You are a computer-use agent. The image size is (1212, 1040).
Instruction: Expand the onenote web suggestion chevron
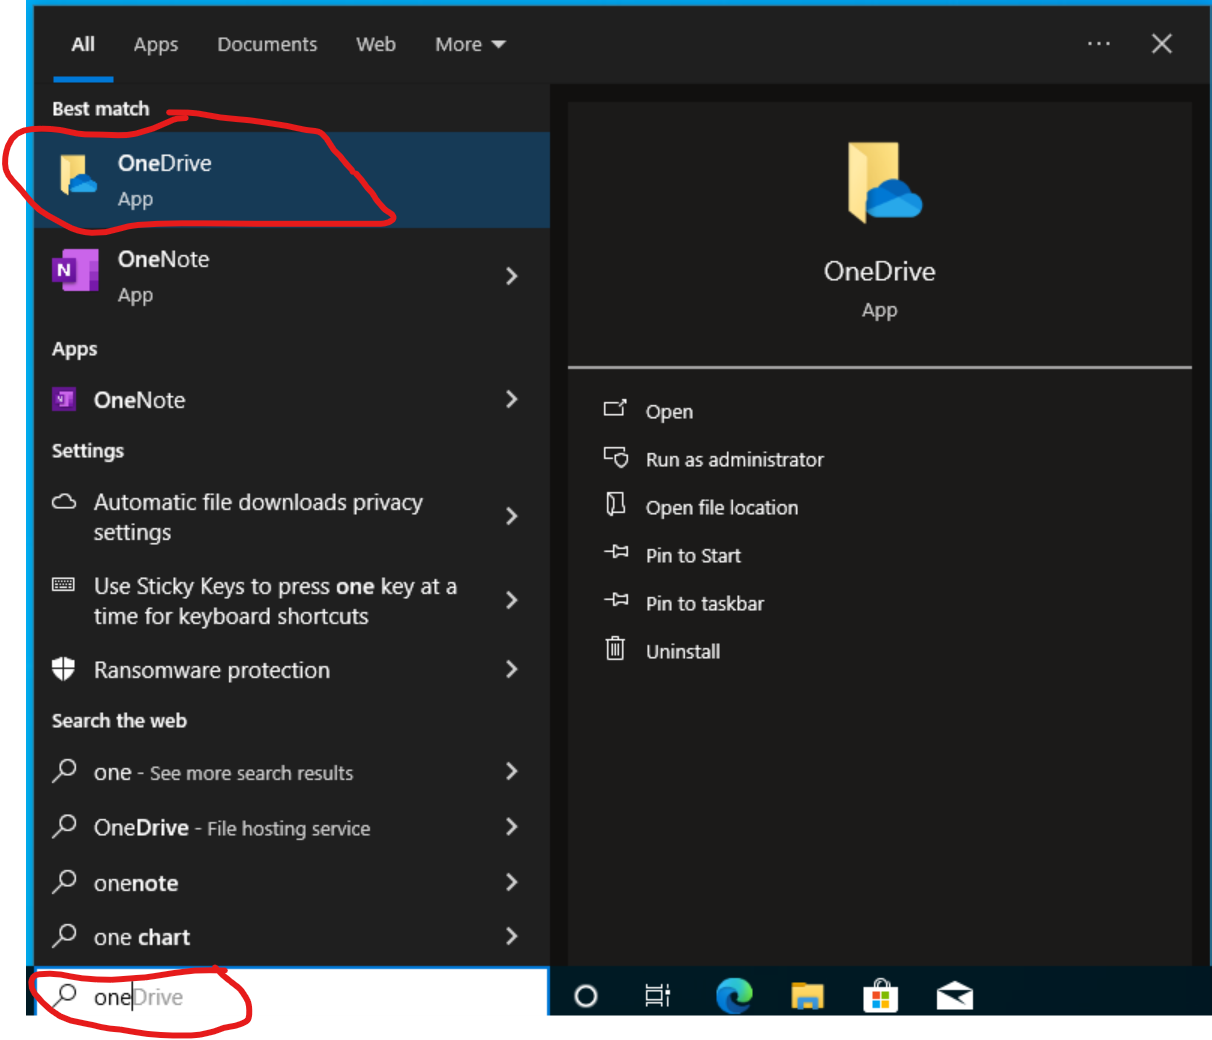[512, 882]
